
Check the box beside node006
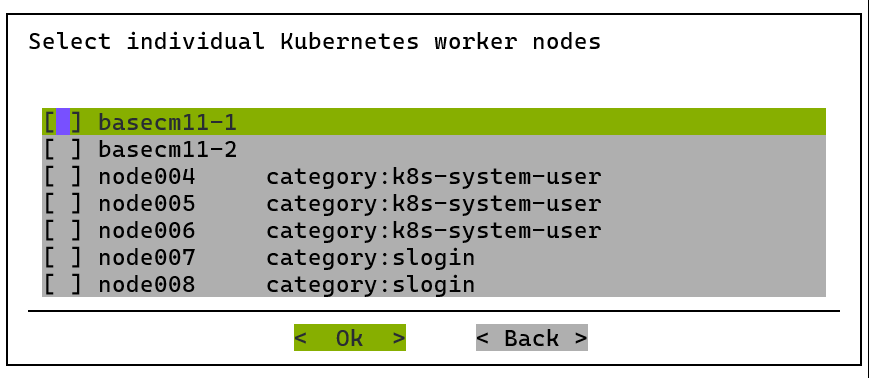coord(63,231)
